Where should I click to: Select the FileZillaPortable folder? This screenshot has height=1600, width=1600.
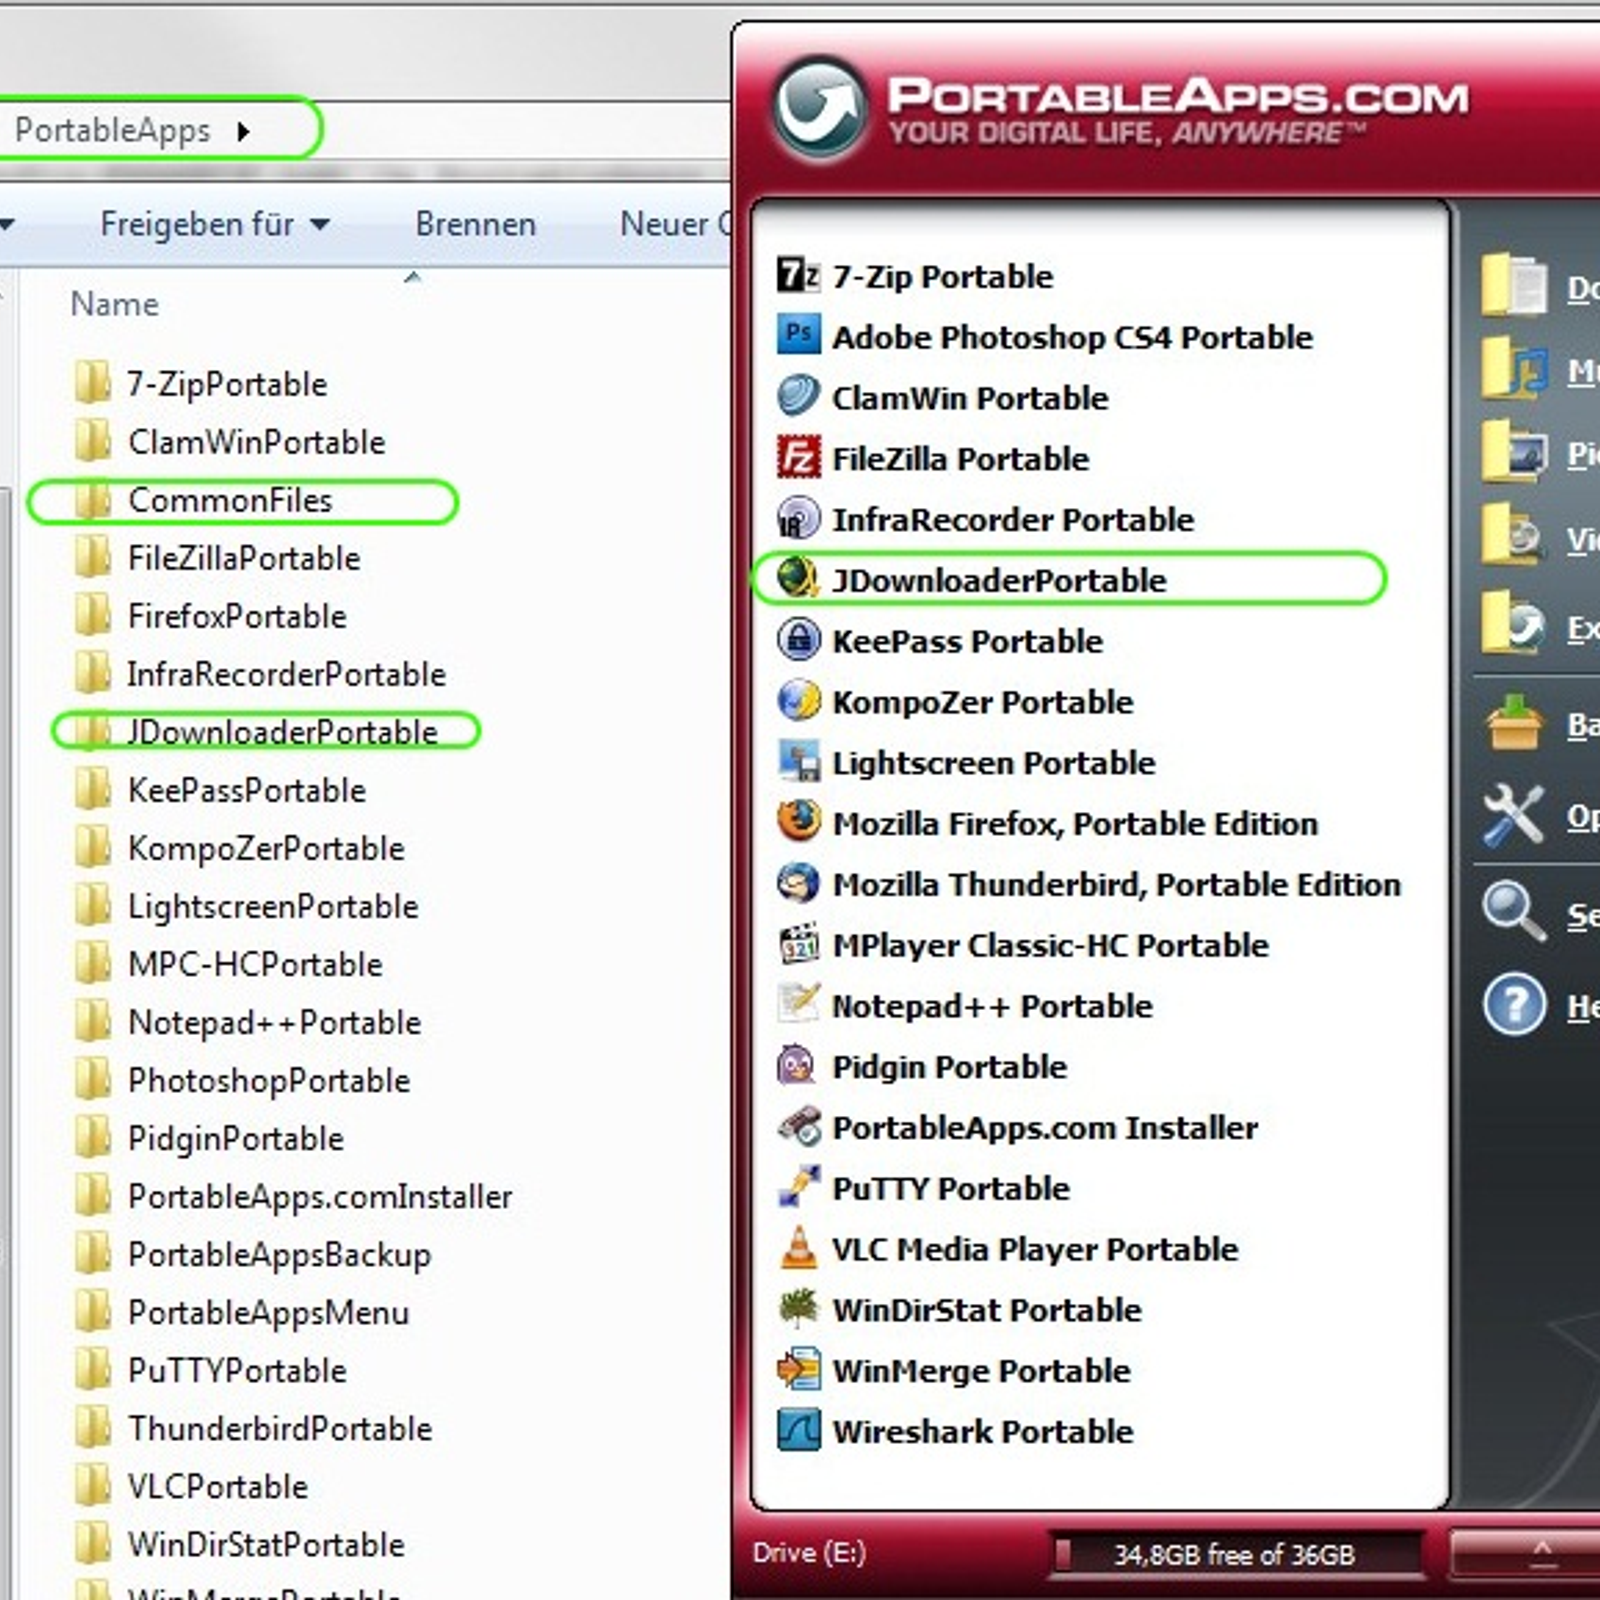coord(218,558)
